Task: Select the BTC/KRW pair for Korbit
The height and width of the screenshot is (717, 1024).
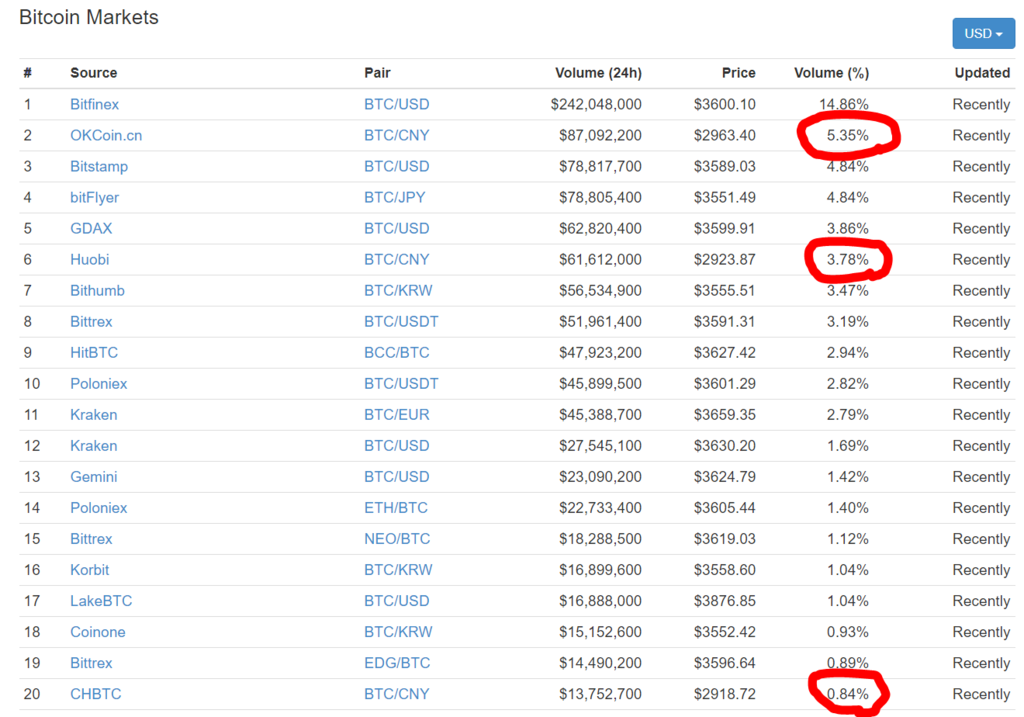Action: (398, 569)
